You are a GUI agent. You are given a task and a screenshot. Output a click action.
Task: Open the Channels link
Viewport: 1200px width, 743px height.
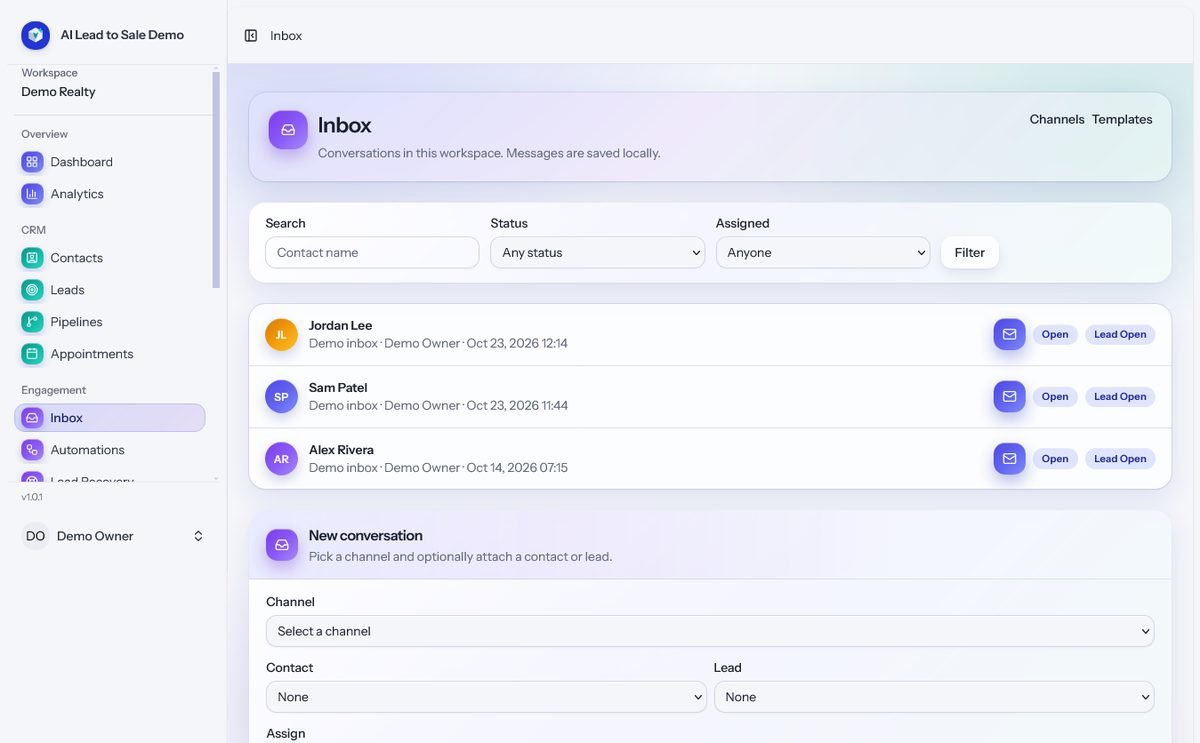(x=1057, y=119)
